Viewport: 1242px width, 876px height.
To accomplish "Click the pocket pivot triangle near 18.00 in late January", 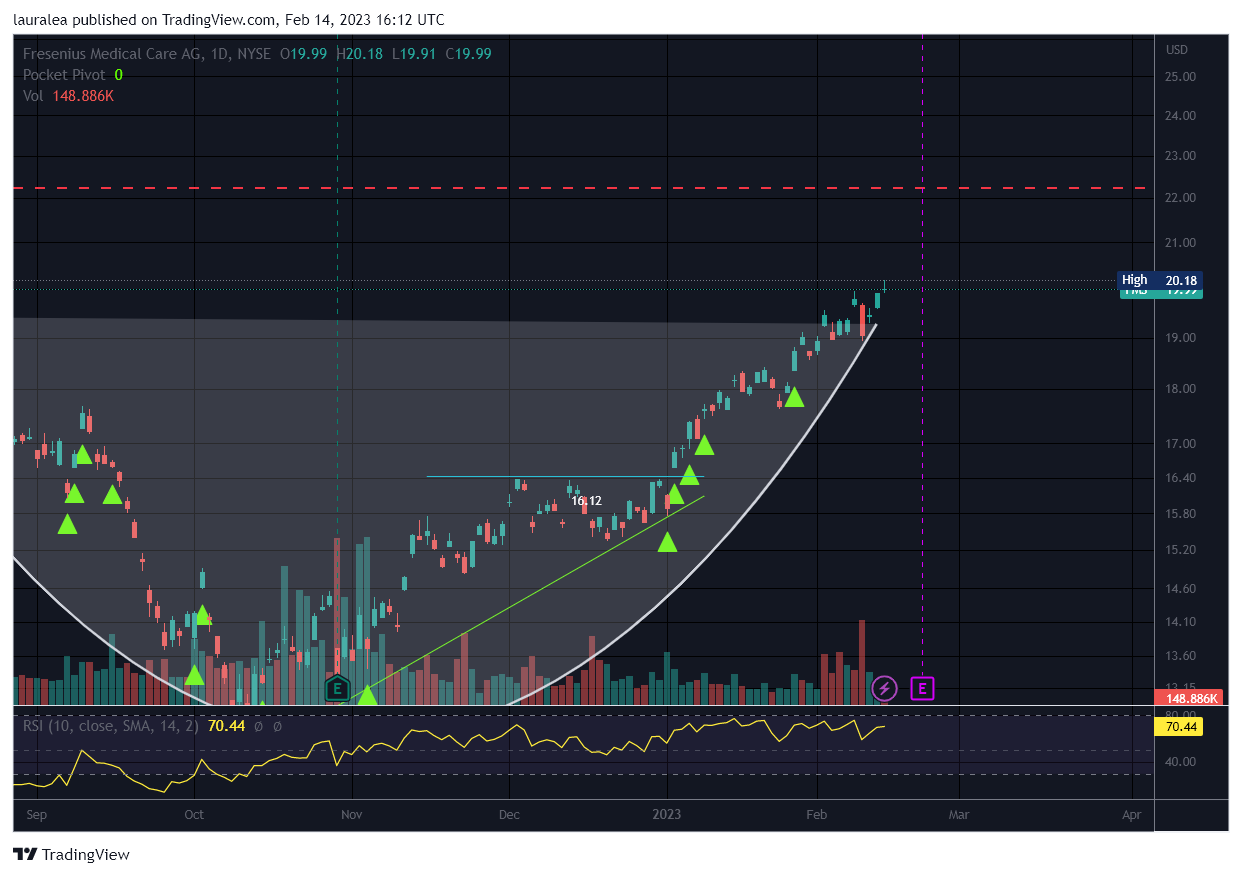I will click(794, 397).
